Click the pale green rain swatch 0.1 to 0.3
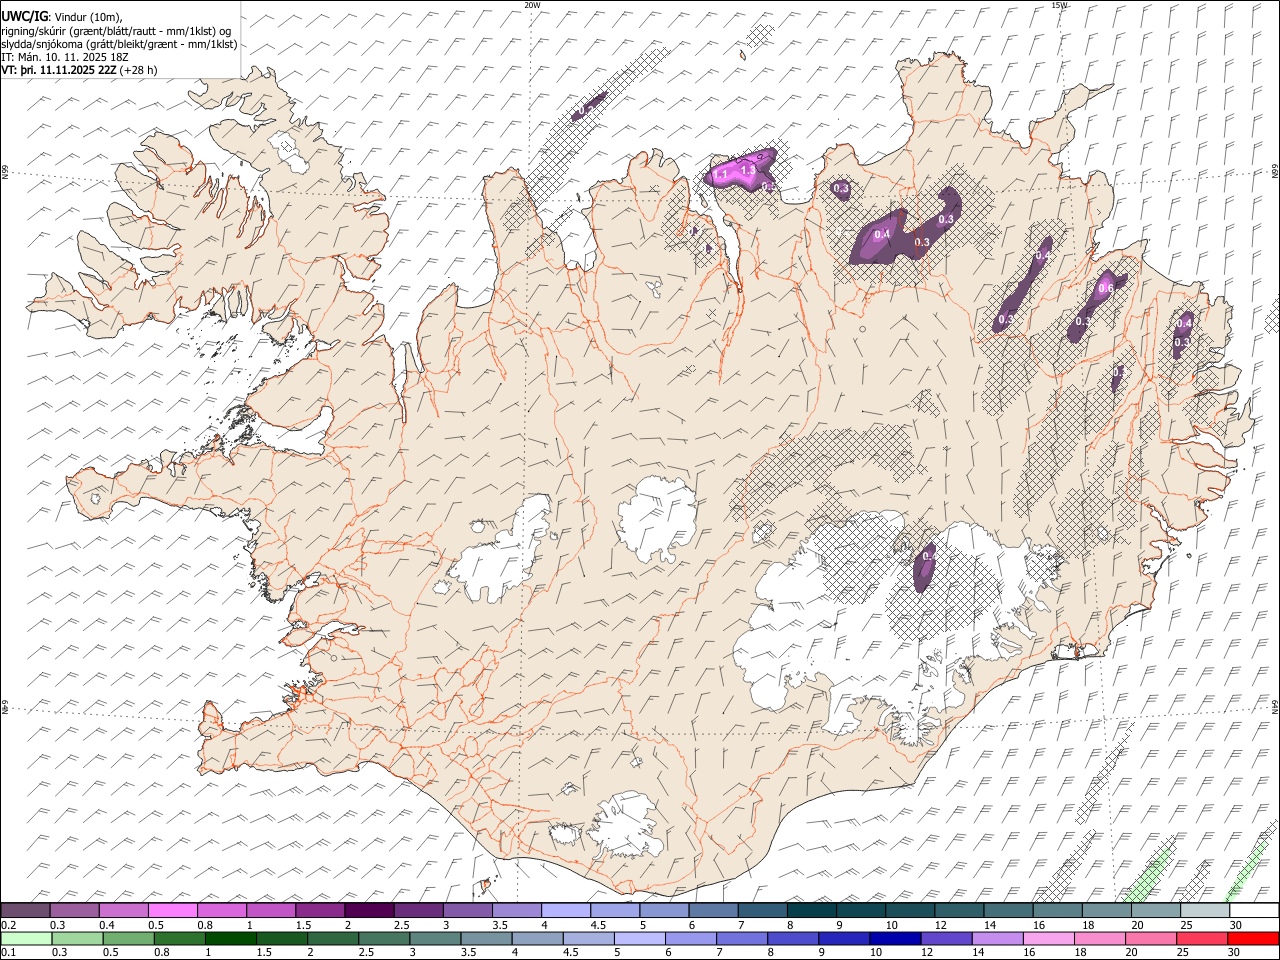 25,938
